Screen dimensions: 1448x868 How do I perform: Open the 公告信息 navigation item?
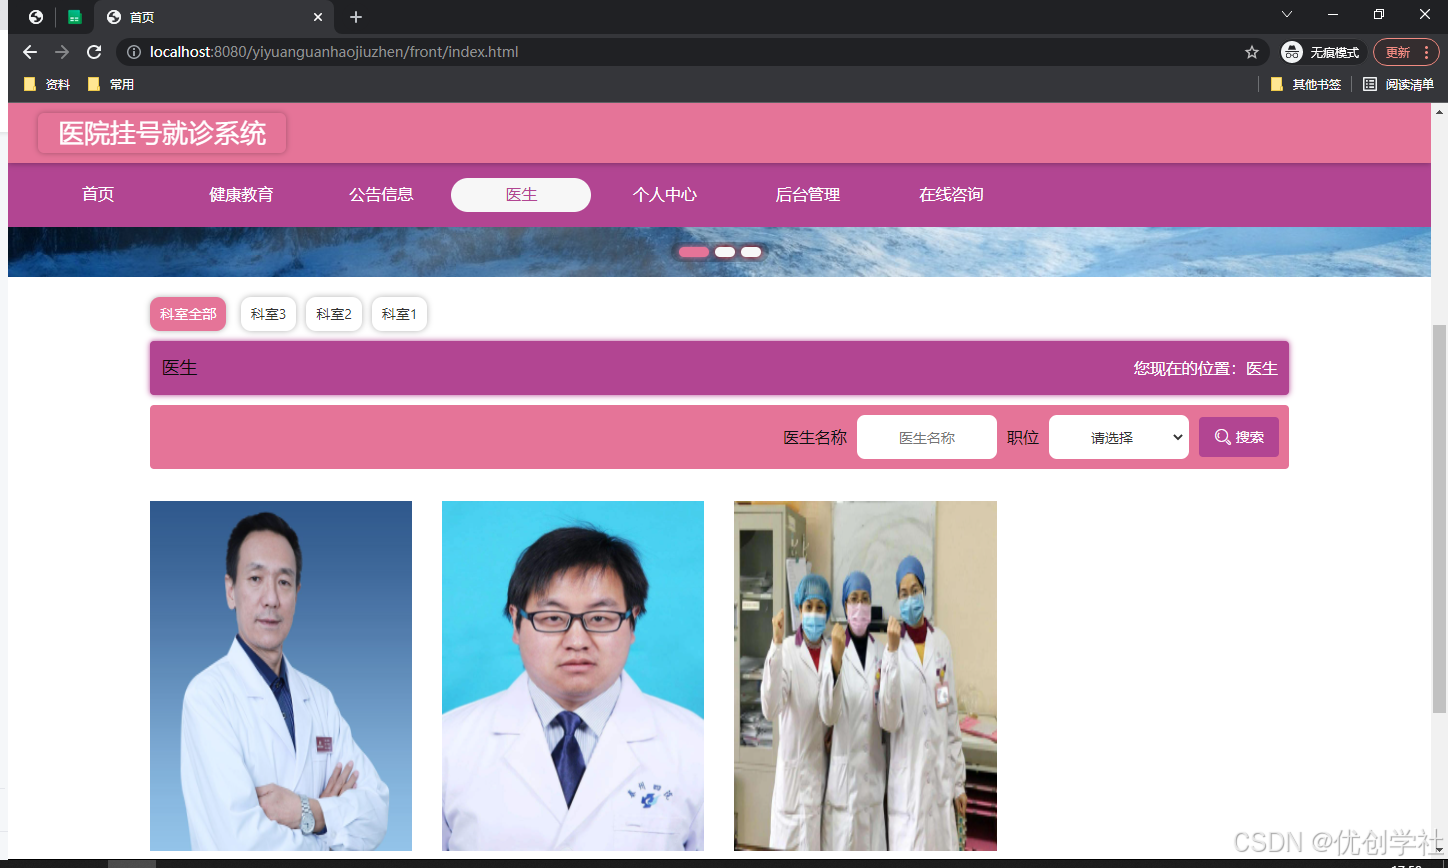coord(381,195)
